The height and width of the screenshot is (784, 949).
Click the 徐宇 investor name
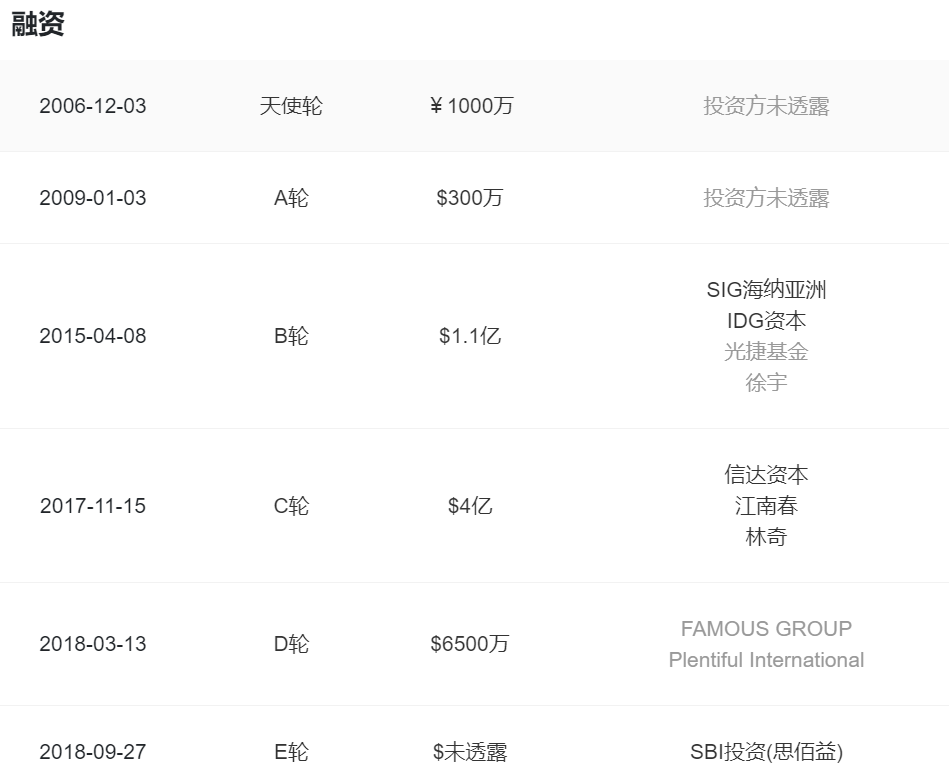[766, 383]
